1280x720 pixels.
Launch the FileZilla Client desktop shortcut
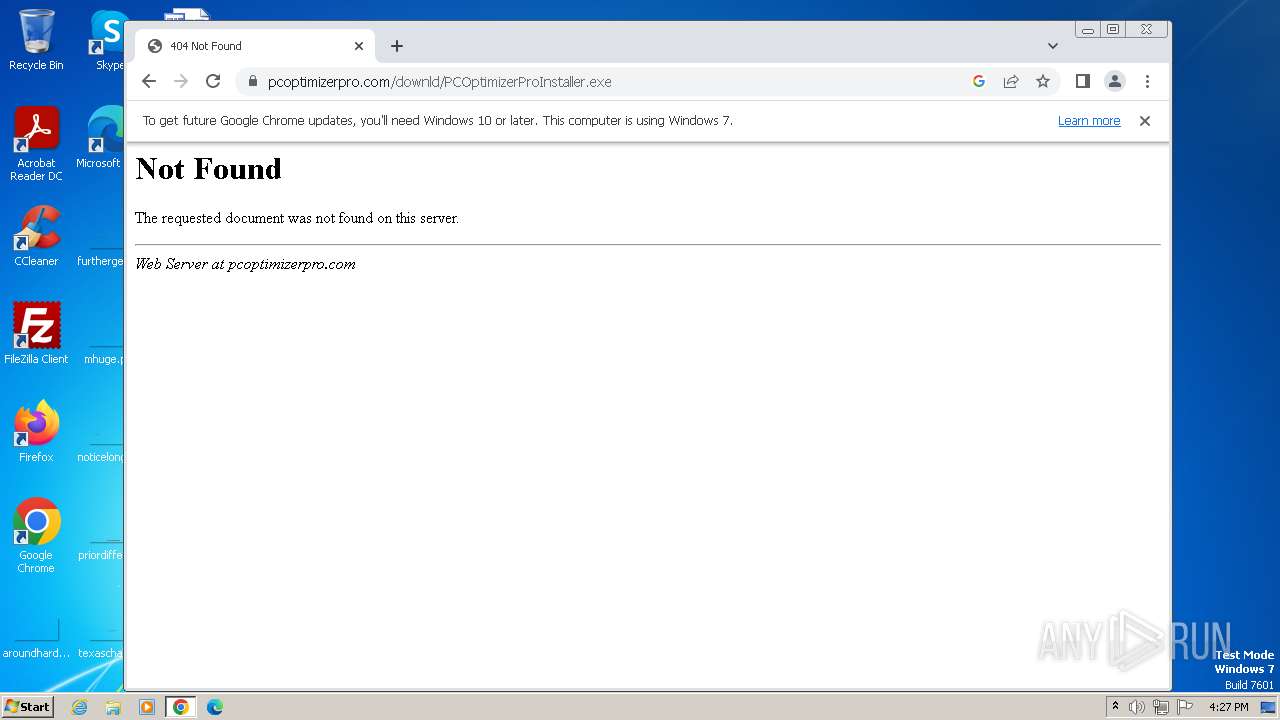(x=36, y=333)
